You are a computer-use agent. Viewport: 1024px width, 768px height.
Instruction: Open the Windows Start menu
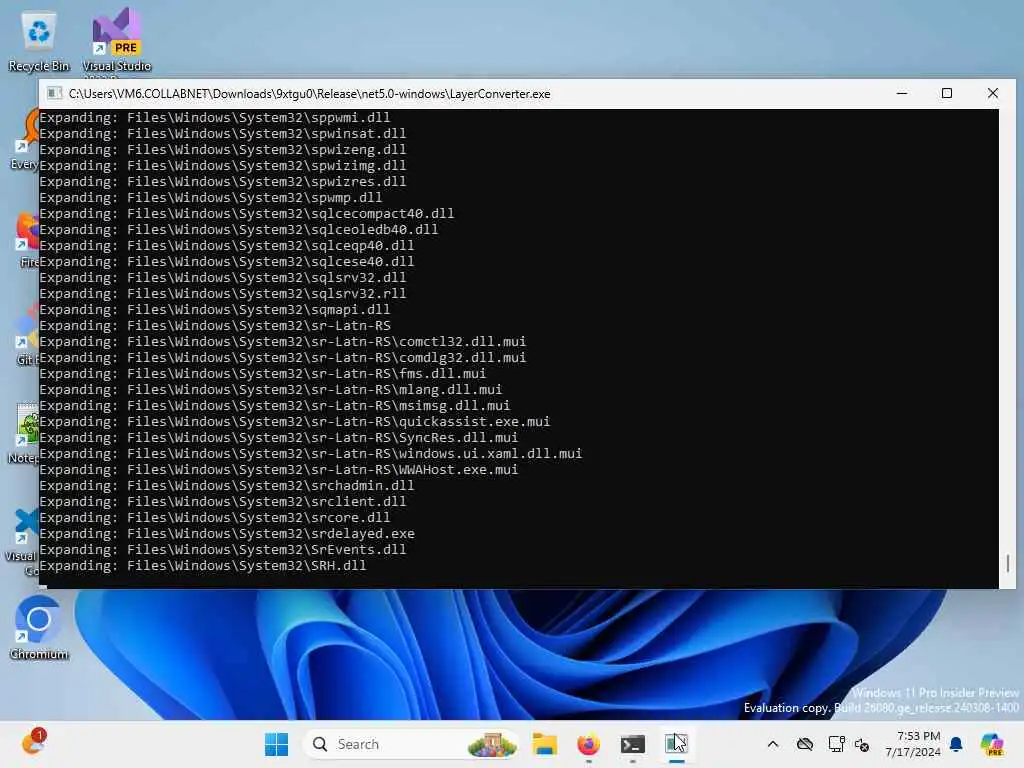pyautogui.click(x=276, y=744)
